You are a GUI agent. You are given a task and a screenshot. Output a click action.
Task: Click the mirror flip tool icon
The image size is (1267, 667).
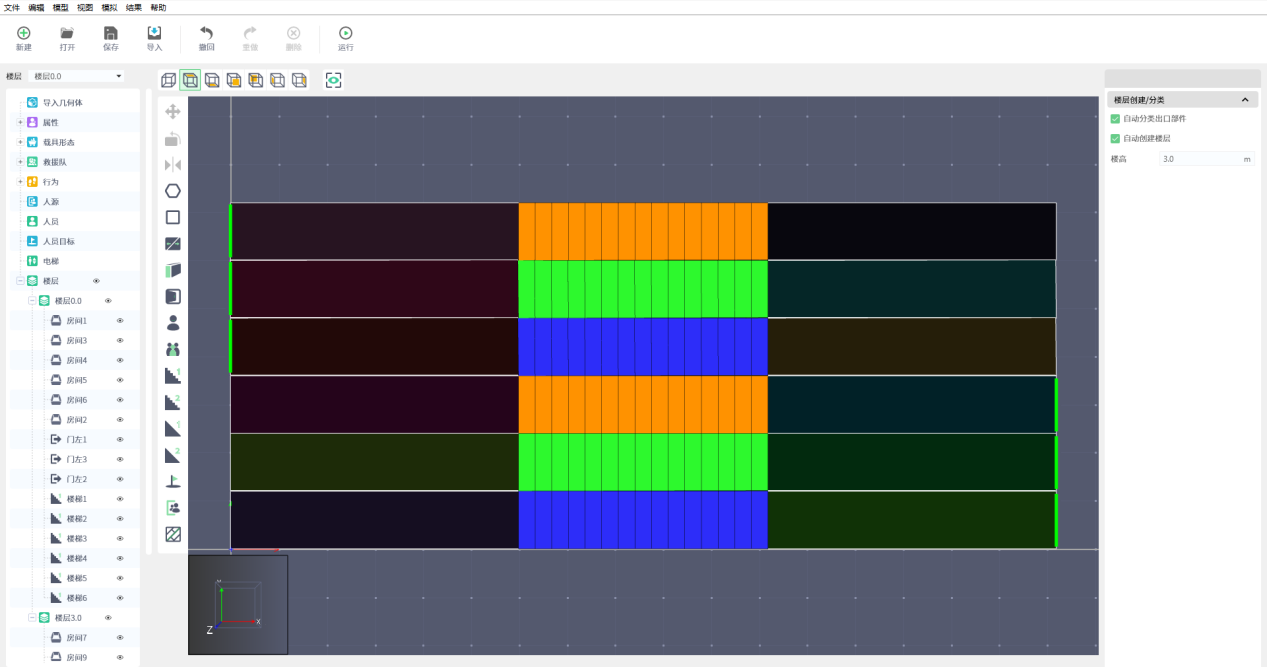pyautogui.click(x=173, y=165)
